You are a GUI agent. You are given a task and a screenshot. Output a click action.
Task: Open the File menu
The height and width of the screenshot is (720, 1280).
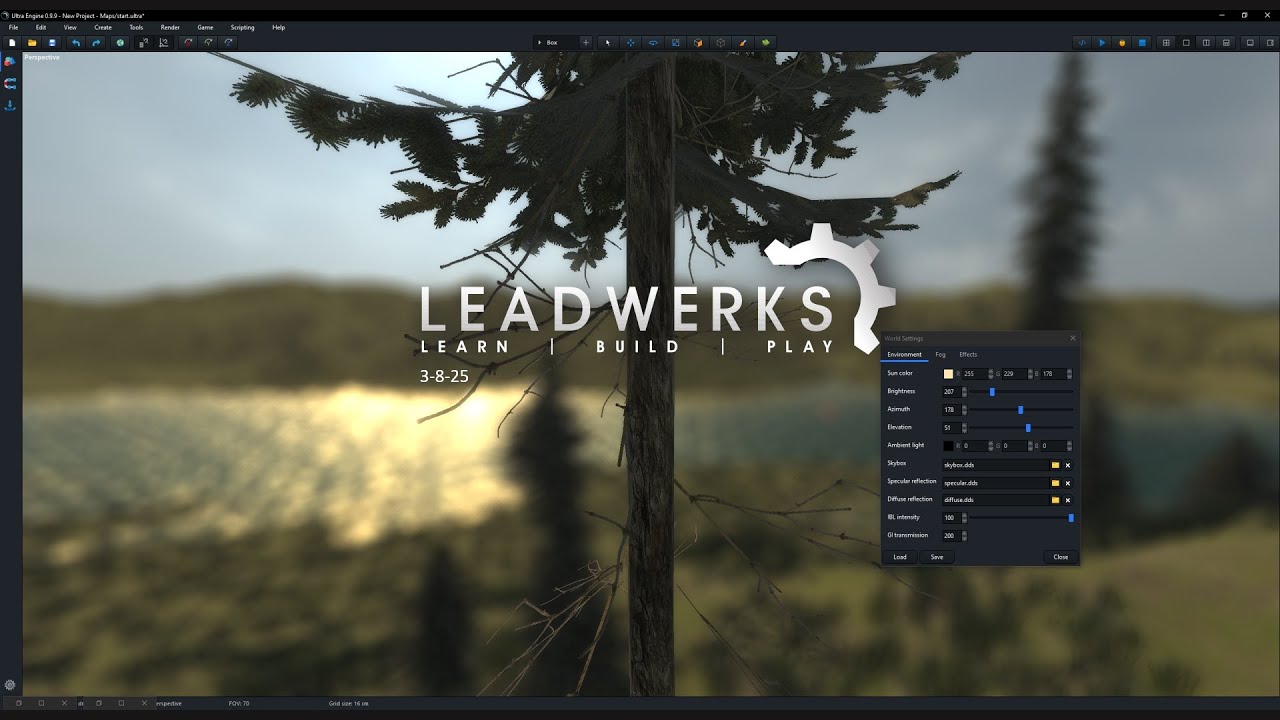point(14,27)
